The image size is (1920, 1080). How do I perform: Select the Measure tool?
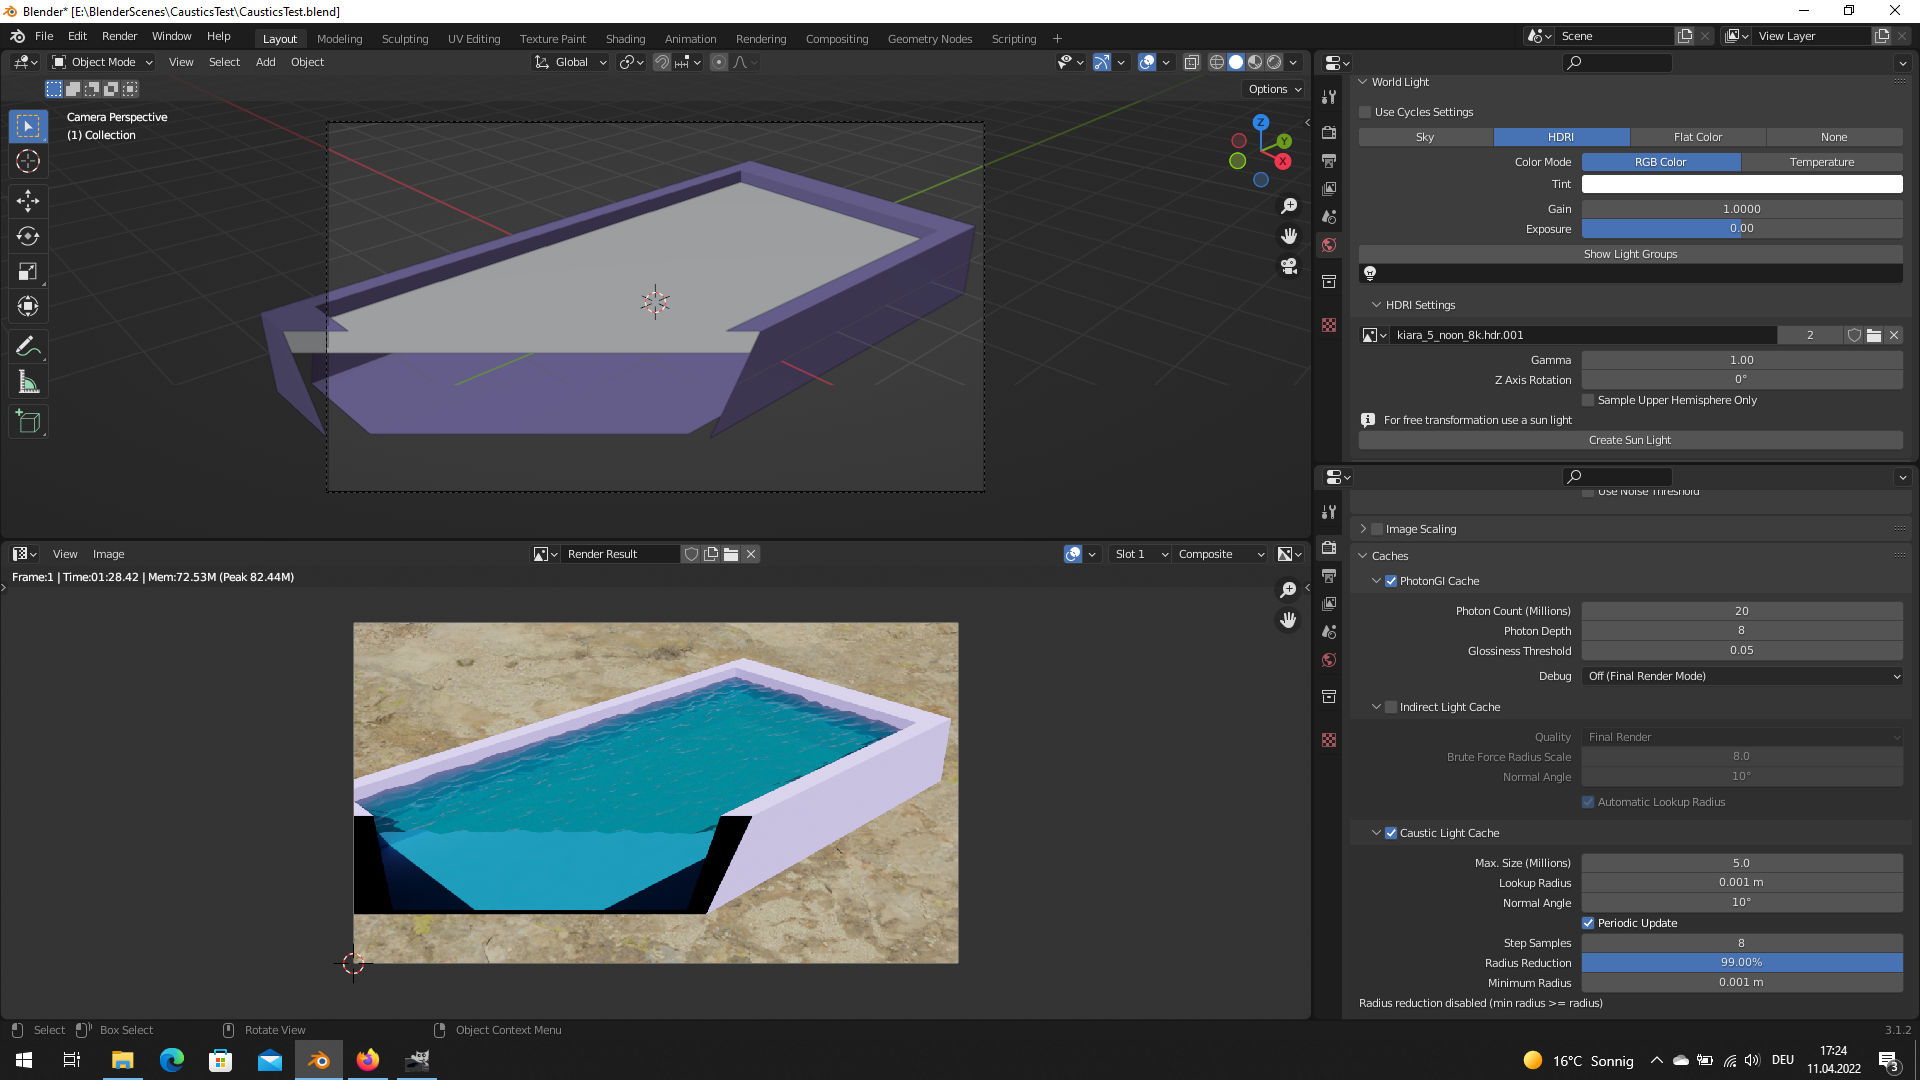tap(28, 382)
